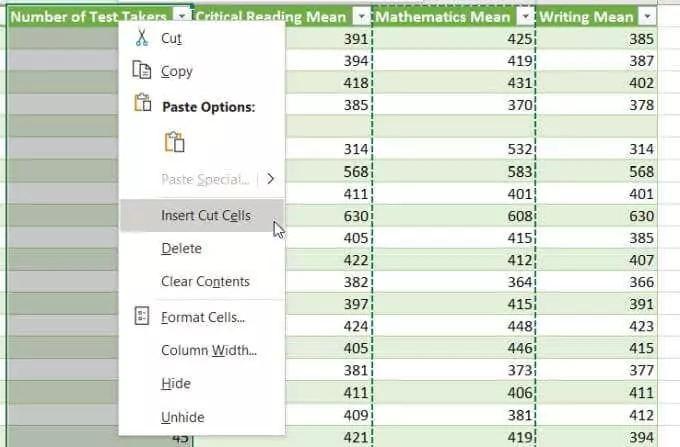Click the Mathematics Mean header
The height and width of the screenshot is (447, 680).
point(443,17)
